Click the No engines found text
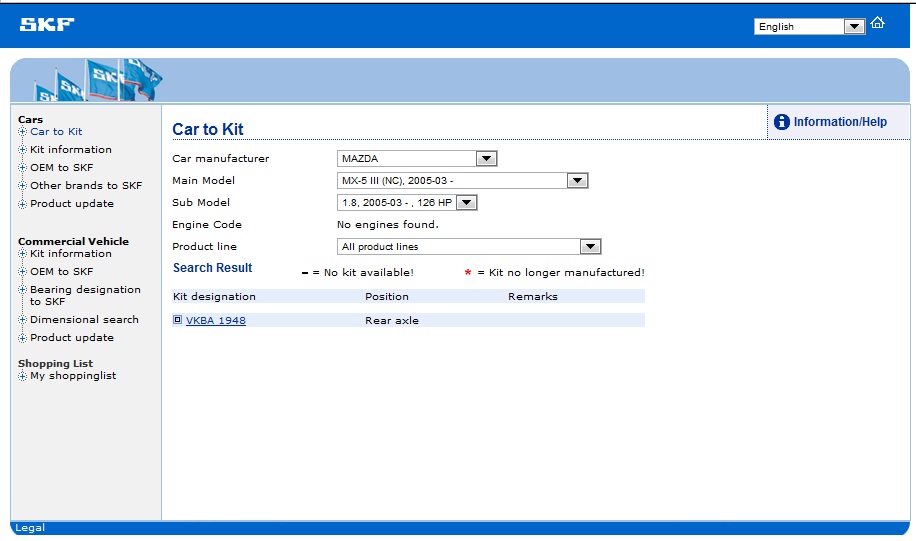Screen dimensions: 916x541 [x=388, y=224]
